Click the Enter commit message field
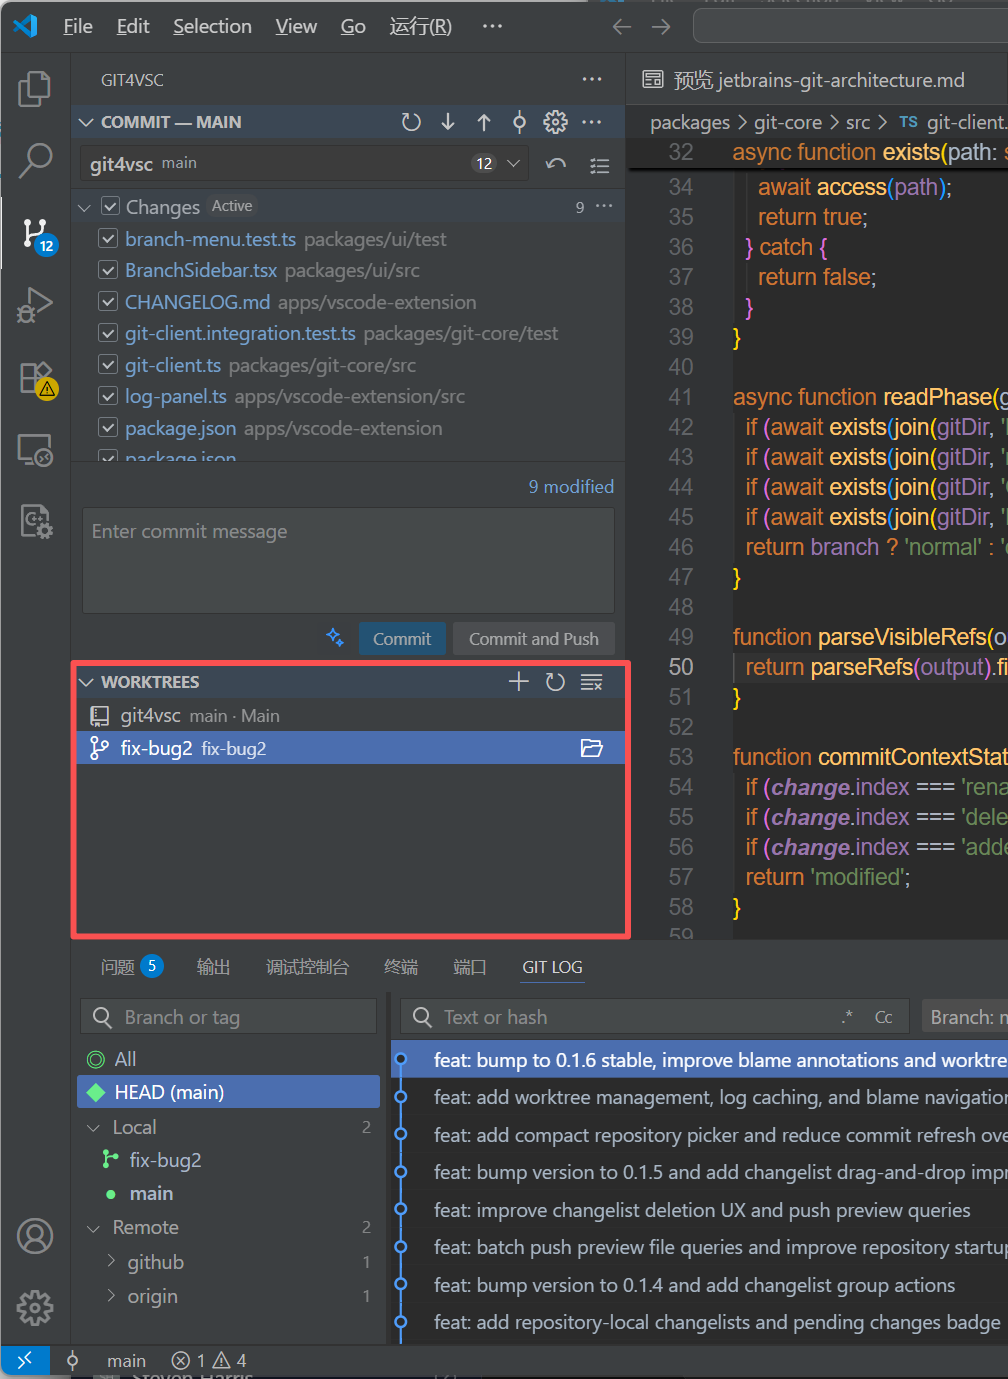Viewport: 1008px width, 1379px height. tap(348, 560)
